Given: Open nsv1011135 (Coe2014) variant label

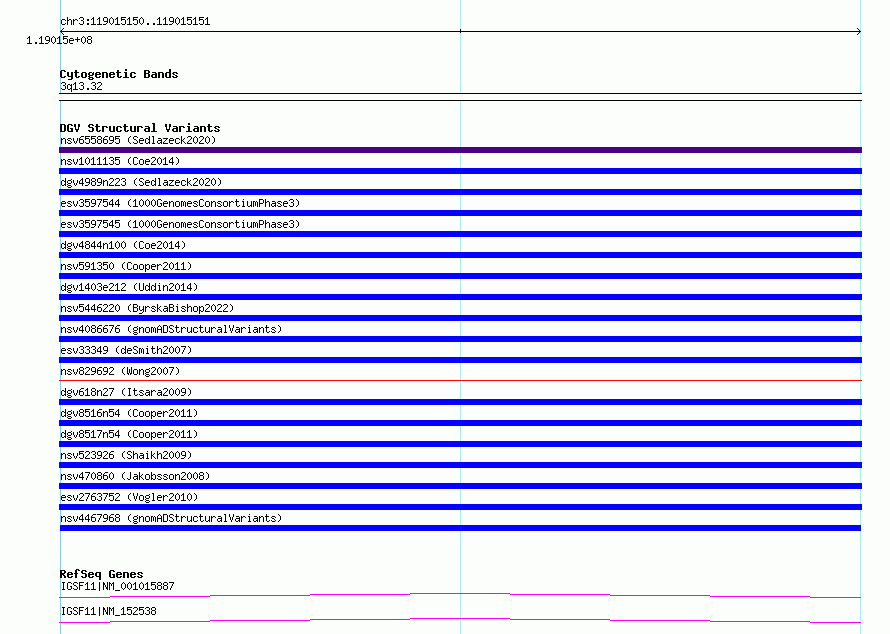Looking at the screenshot, I should (120, 161).
